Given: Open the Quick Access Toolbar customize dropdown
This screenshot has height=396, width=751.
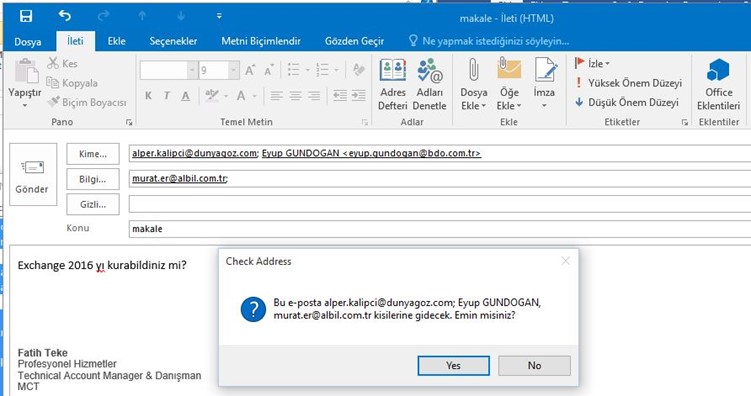Looking at the screenshot, I should click(219, 16).
